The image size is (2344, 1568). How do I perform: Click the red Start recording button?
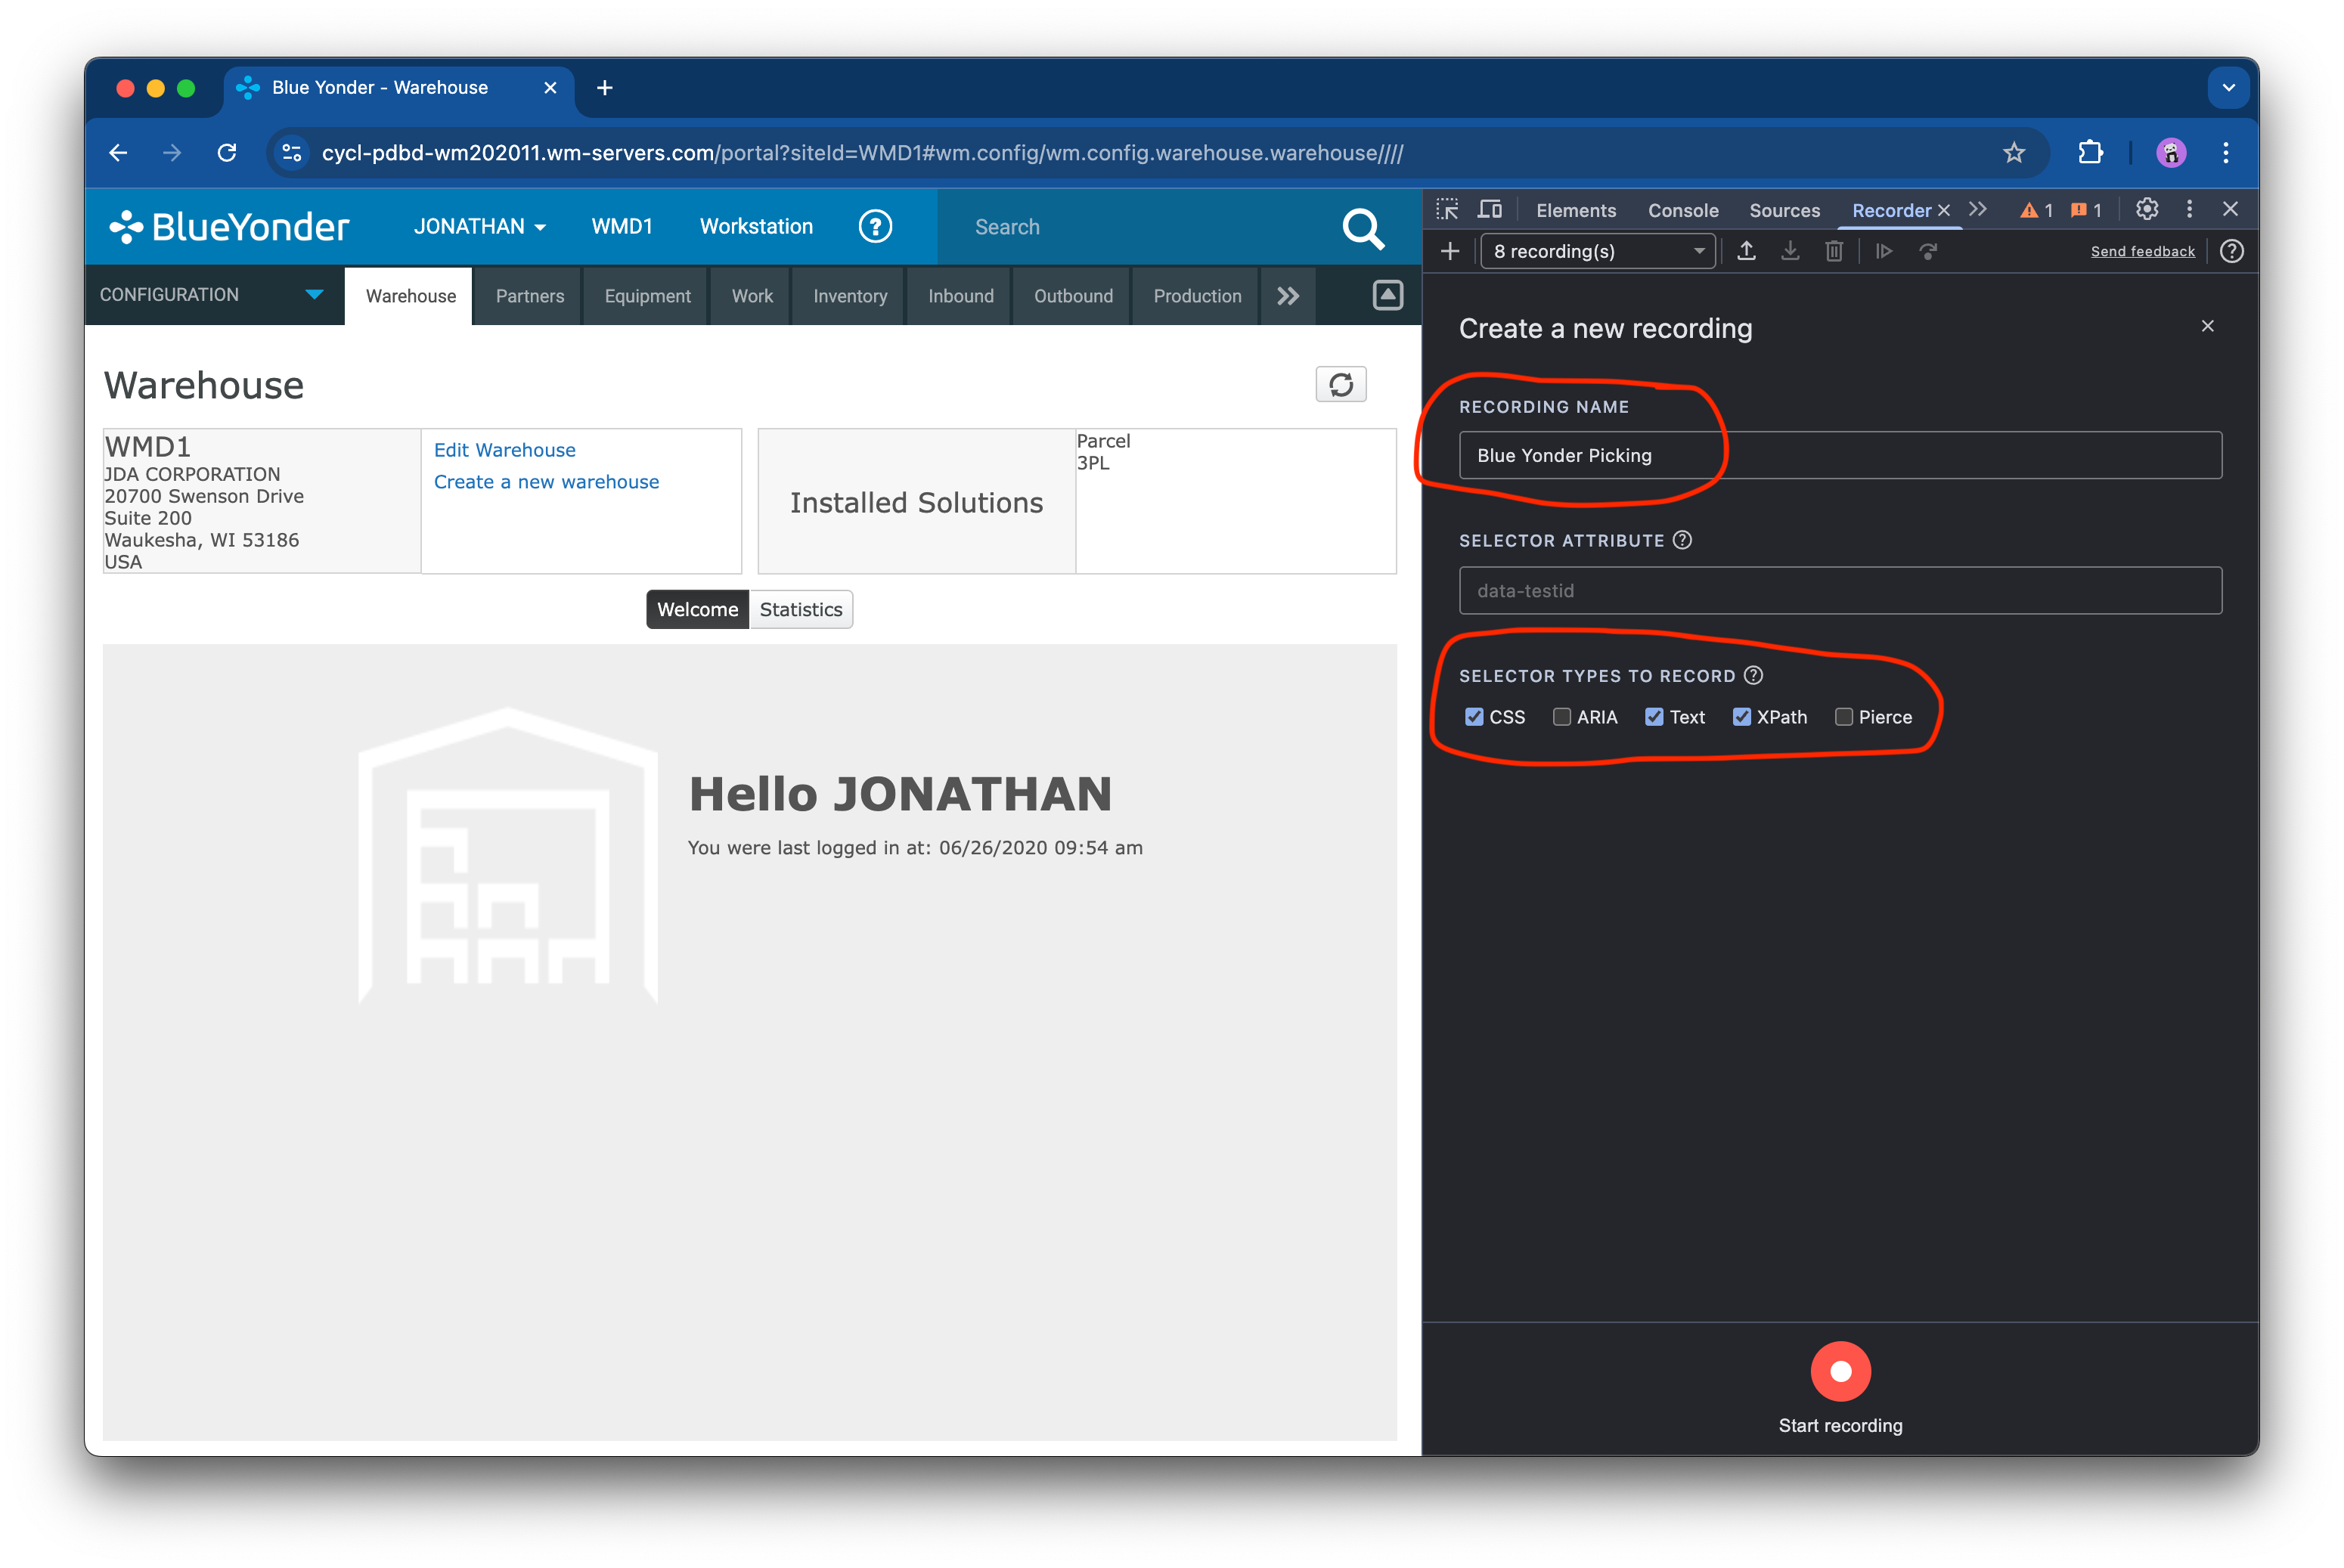coord(1840,1371)
